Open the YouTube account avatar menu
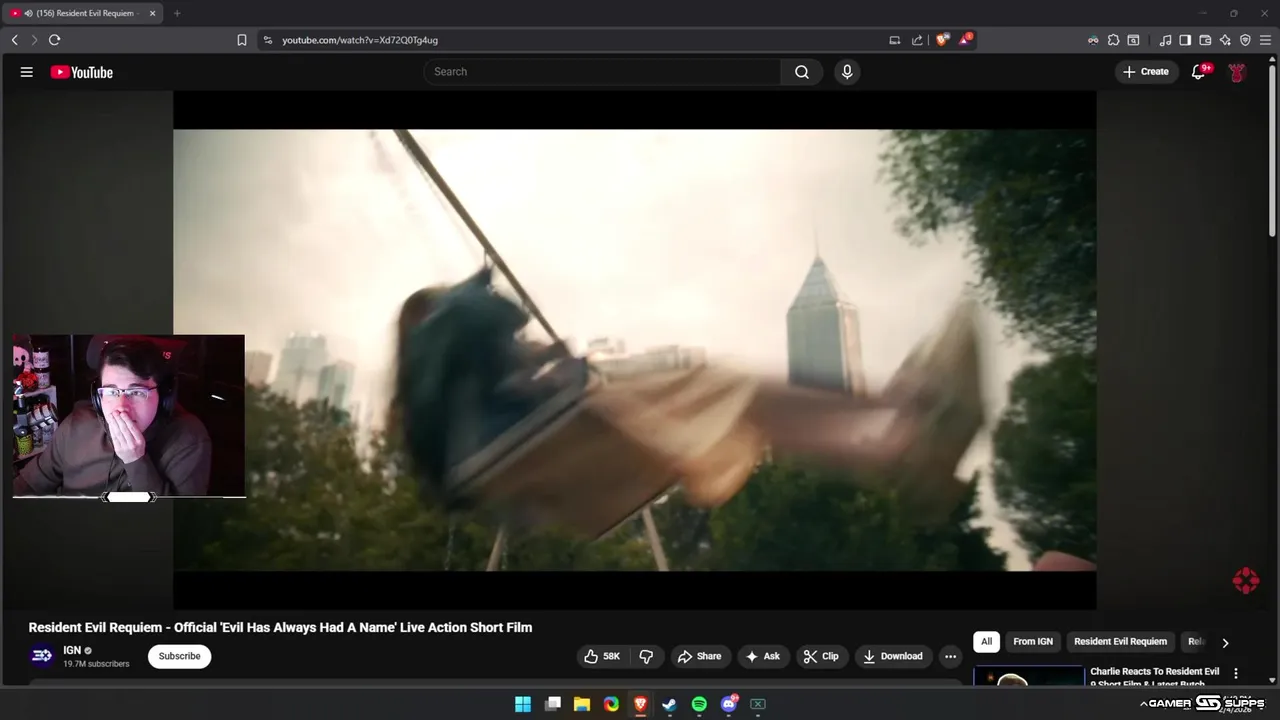 point(1237,72)
